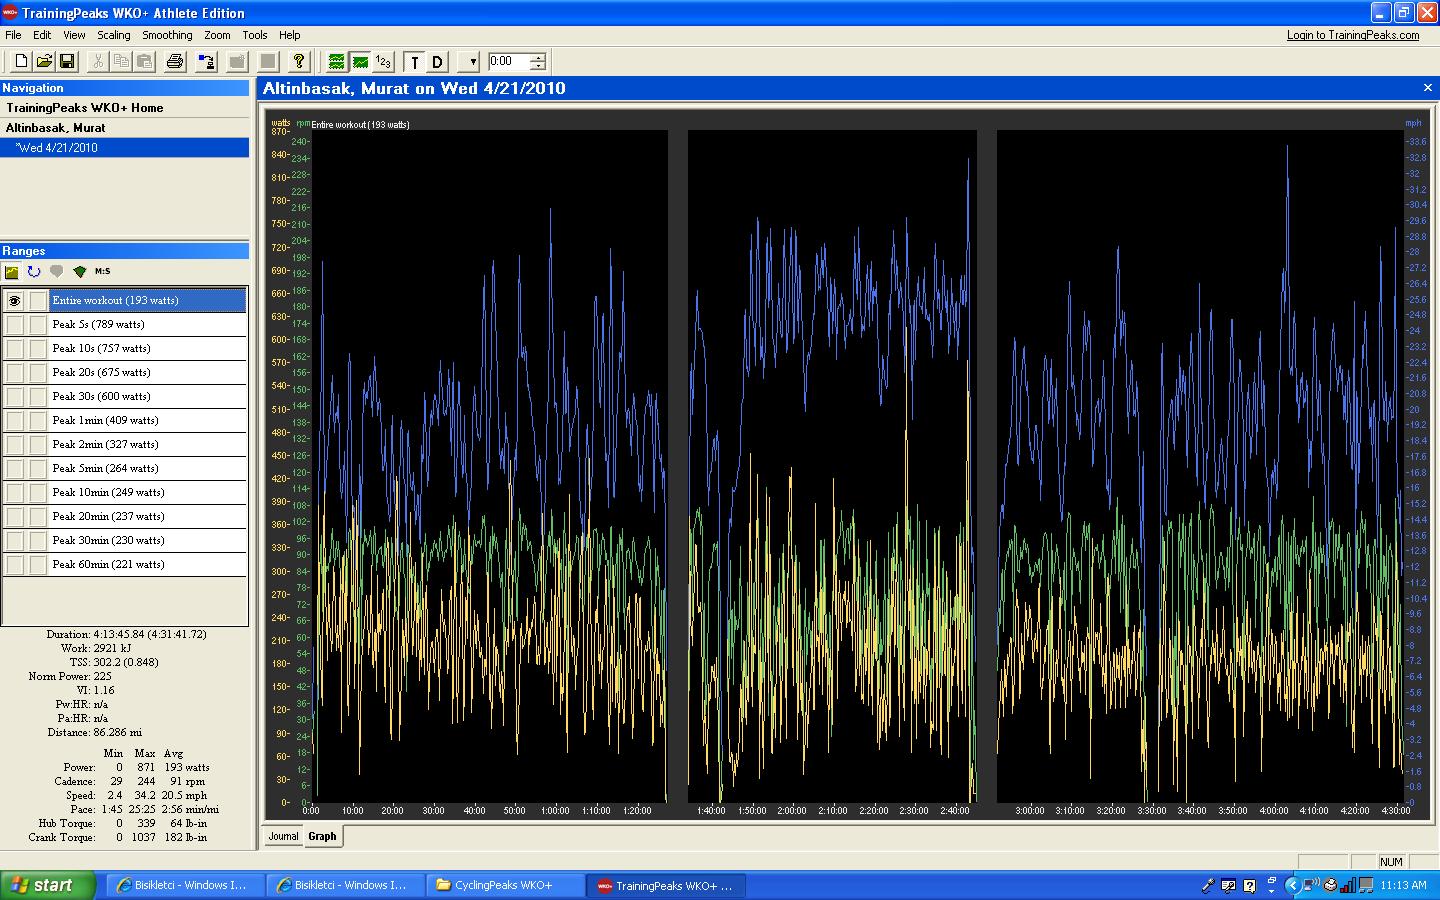Screen dimensions: 1440x900
Task: Toggle second checkbox for Peak 5min range
Action: tap(37, 469)
